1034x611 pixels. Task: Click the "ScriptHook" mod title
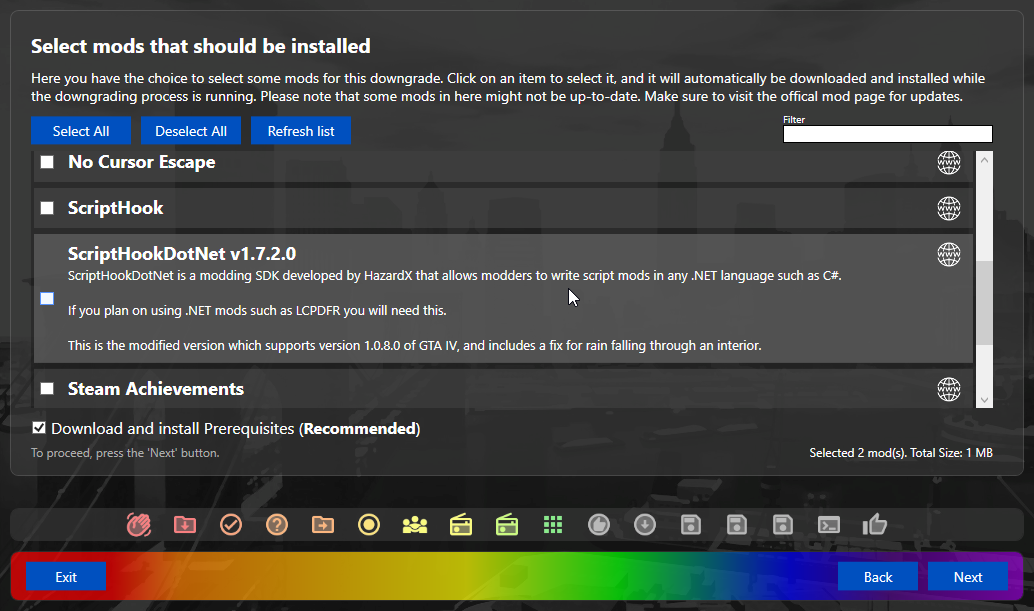click(x=115, y=208)
